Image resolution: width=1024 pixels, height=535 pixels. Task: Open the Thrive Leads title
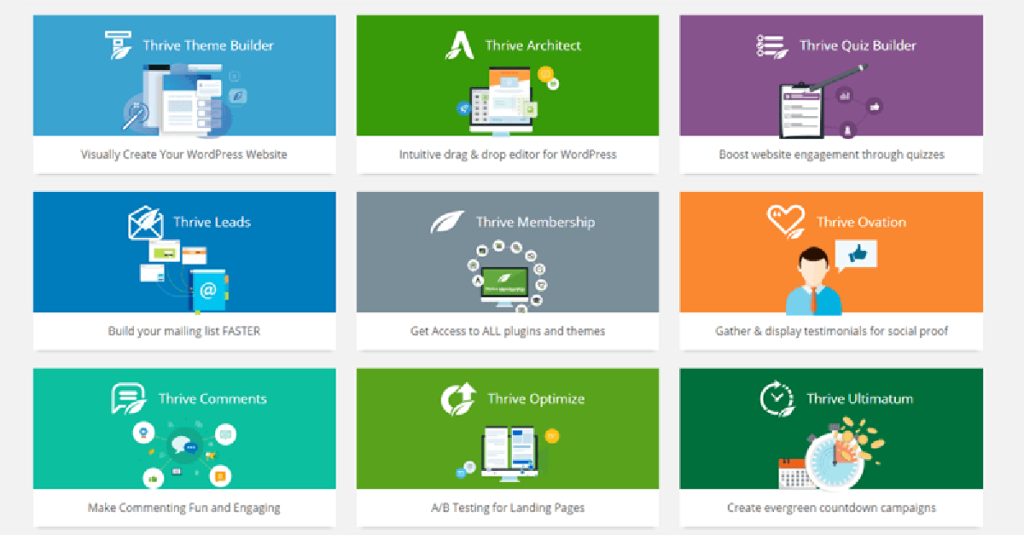click(212, 222)
